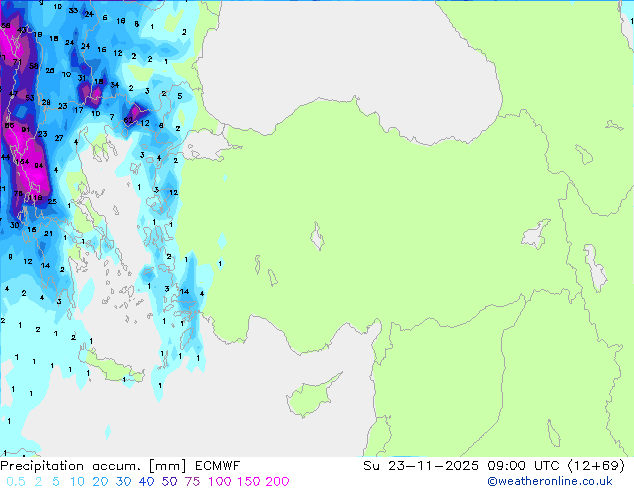Click the 7 precipitation value
The image size is (634, 490).
pyautogui.click(x=112, y=117)
